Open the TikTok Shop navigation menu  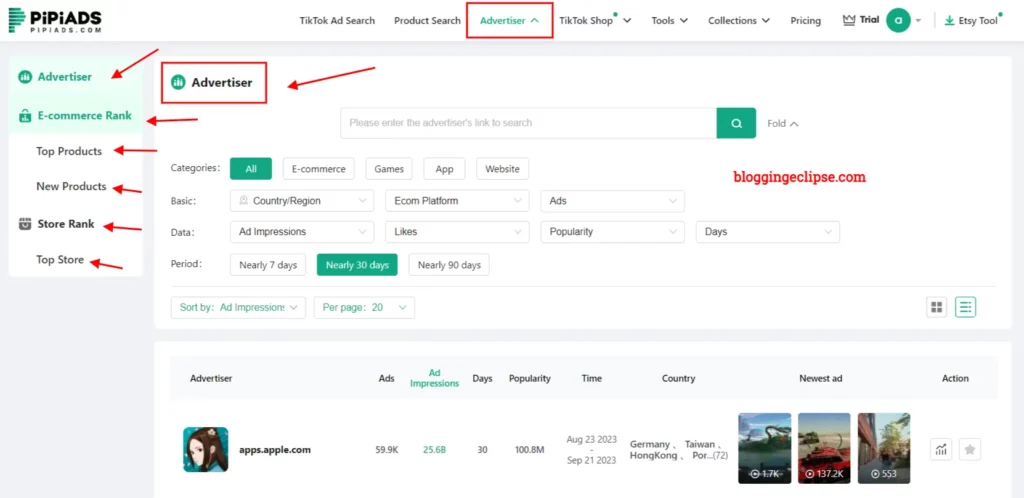point(595,20)
